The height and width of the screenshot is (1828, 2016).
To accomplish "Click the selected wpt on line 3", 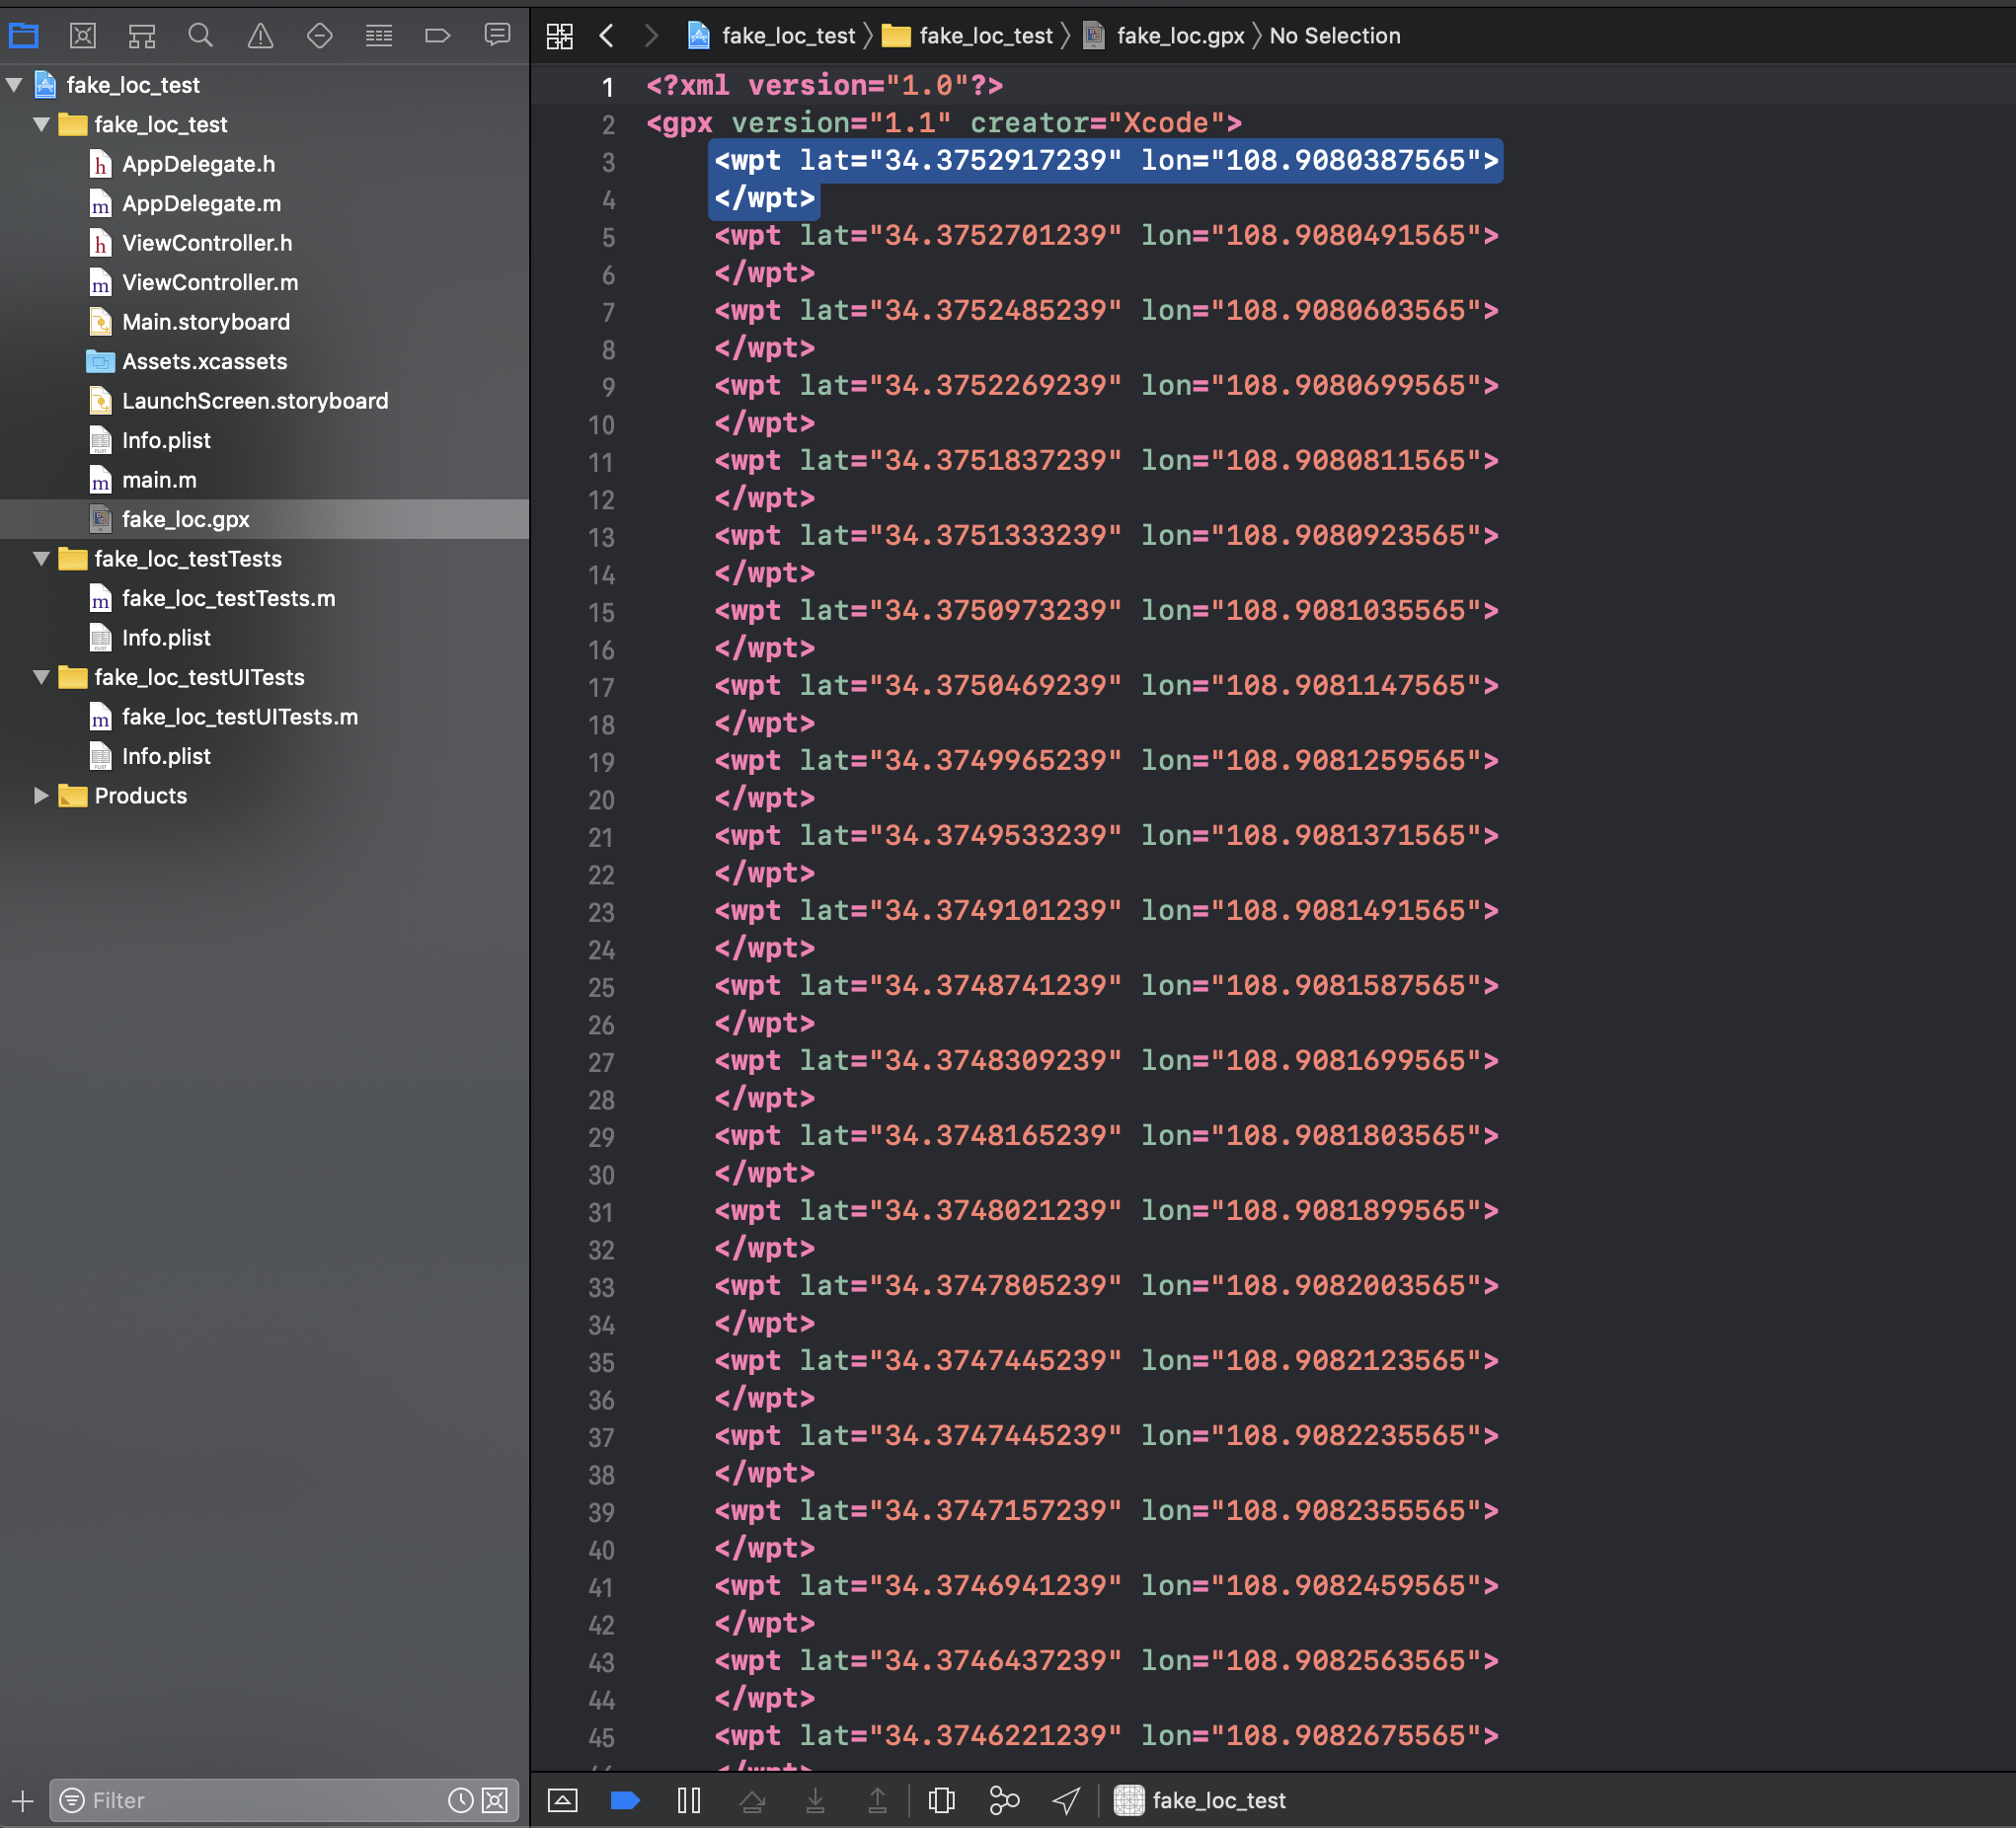I will pyautogui.click(x=1106, y=161).
